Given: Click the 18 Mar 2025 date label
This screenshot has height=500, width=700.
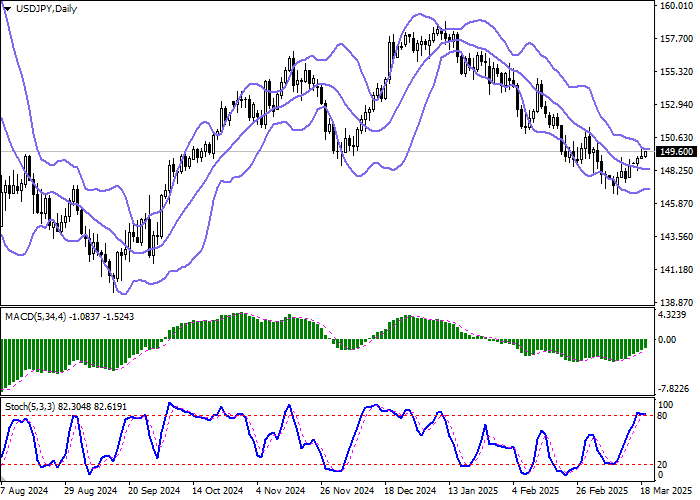Looking at the screenshot, I should 670,491.
